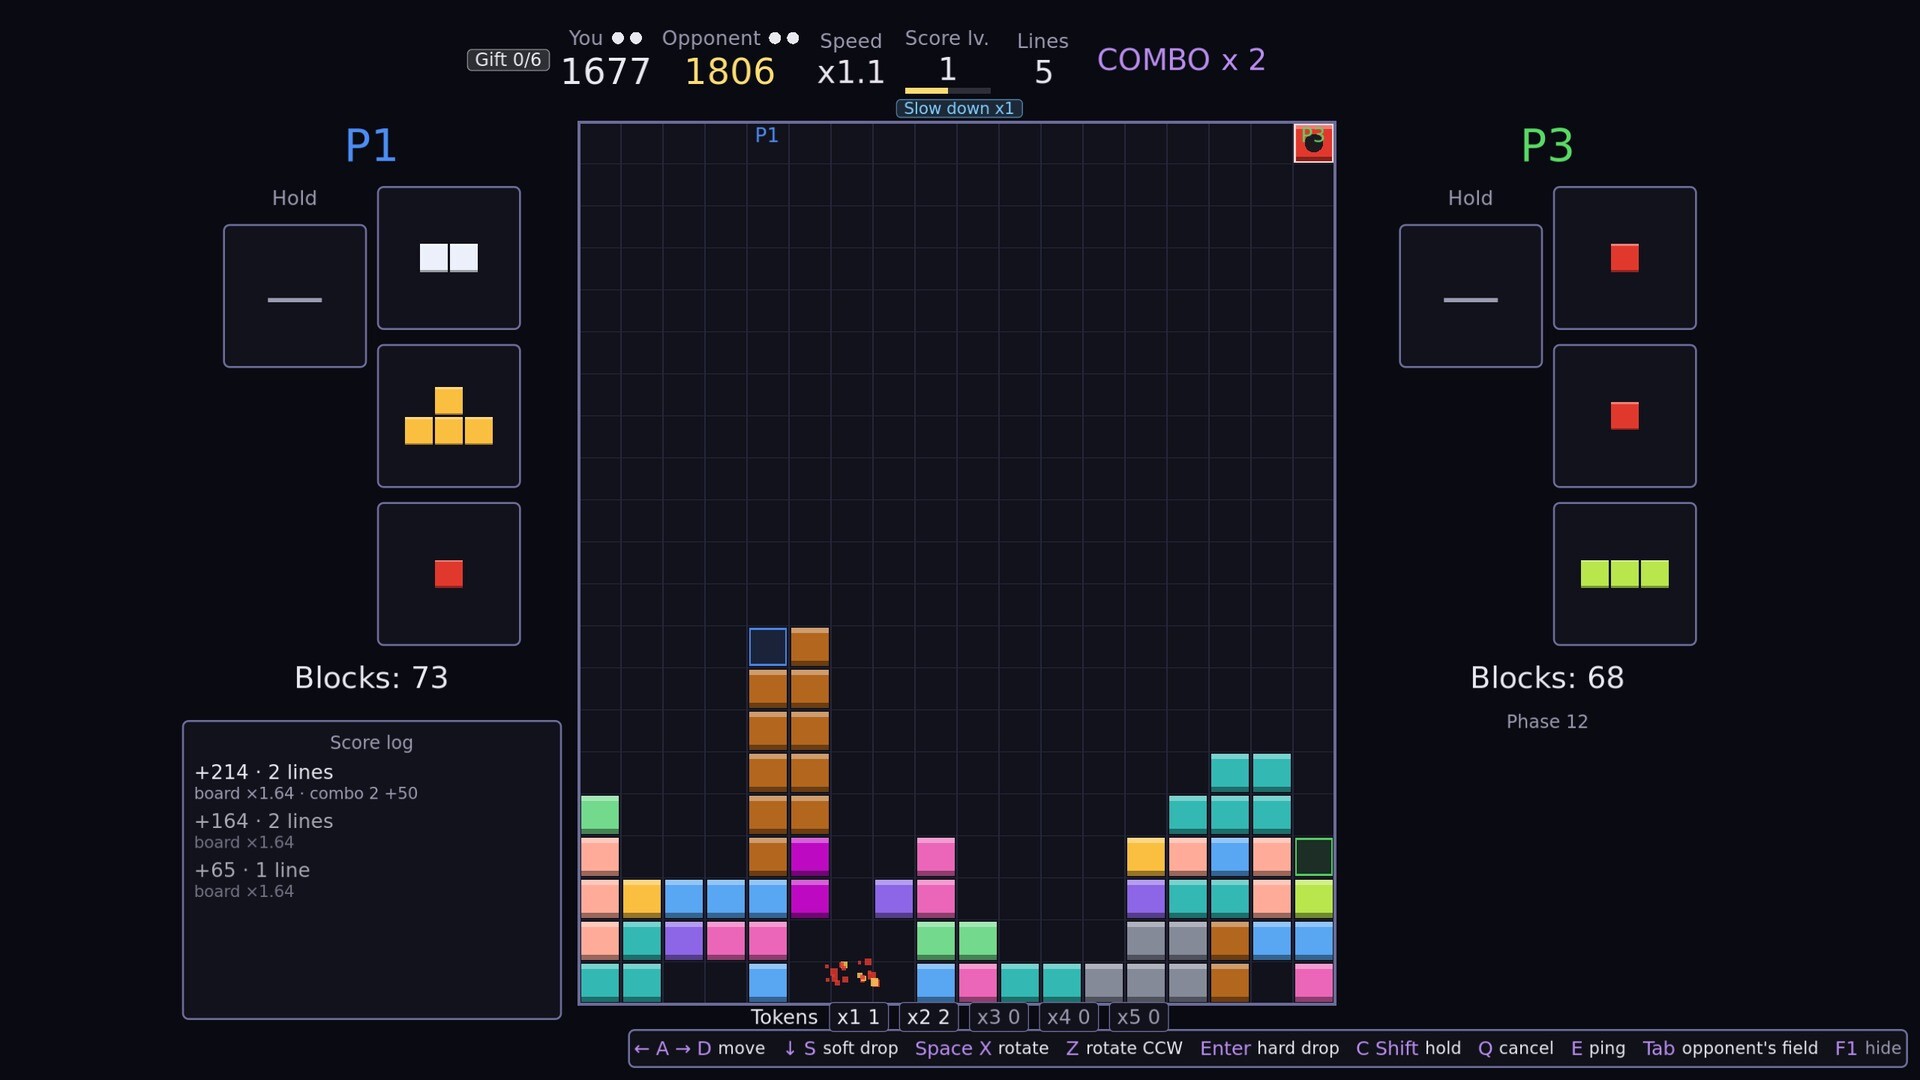Click the Gift 0/6 badge
1920x1080 pixels.
point(508,60)
